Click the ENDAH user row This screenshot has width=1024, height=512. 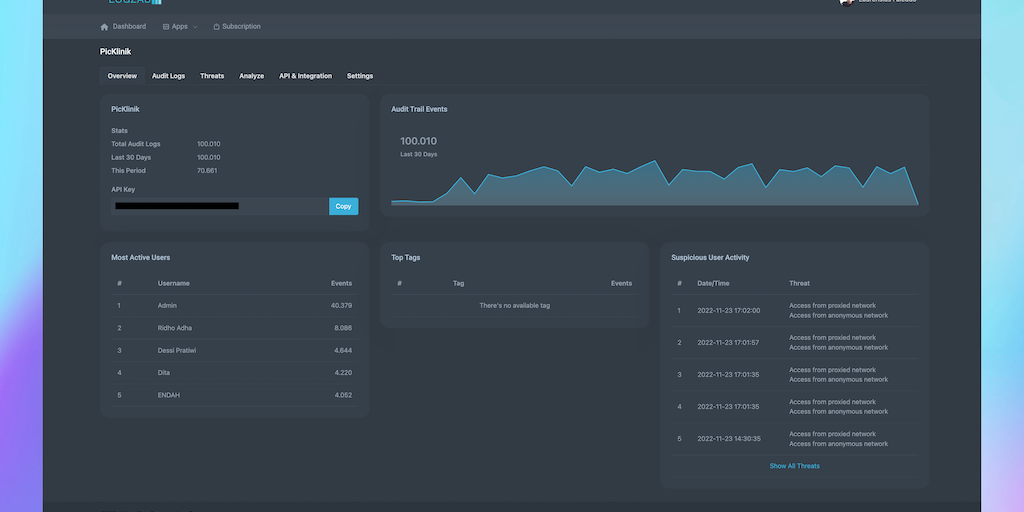tap(234, 395)
